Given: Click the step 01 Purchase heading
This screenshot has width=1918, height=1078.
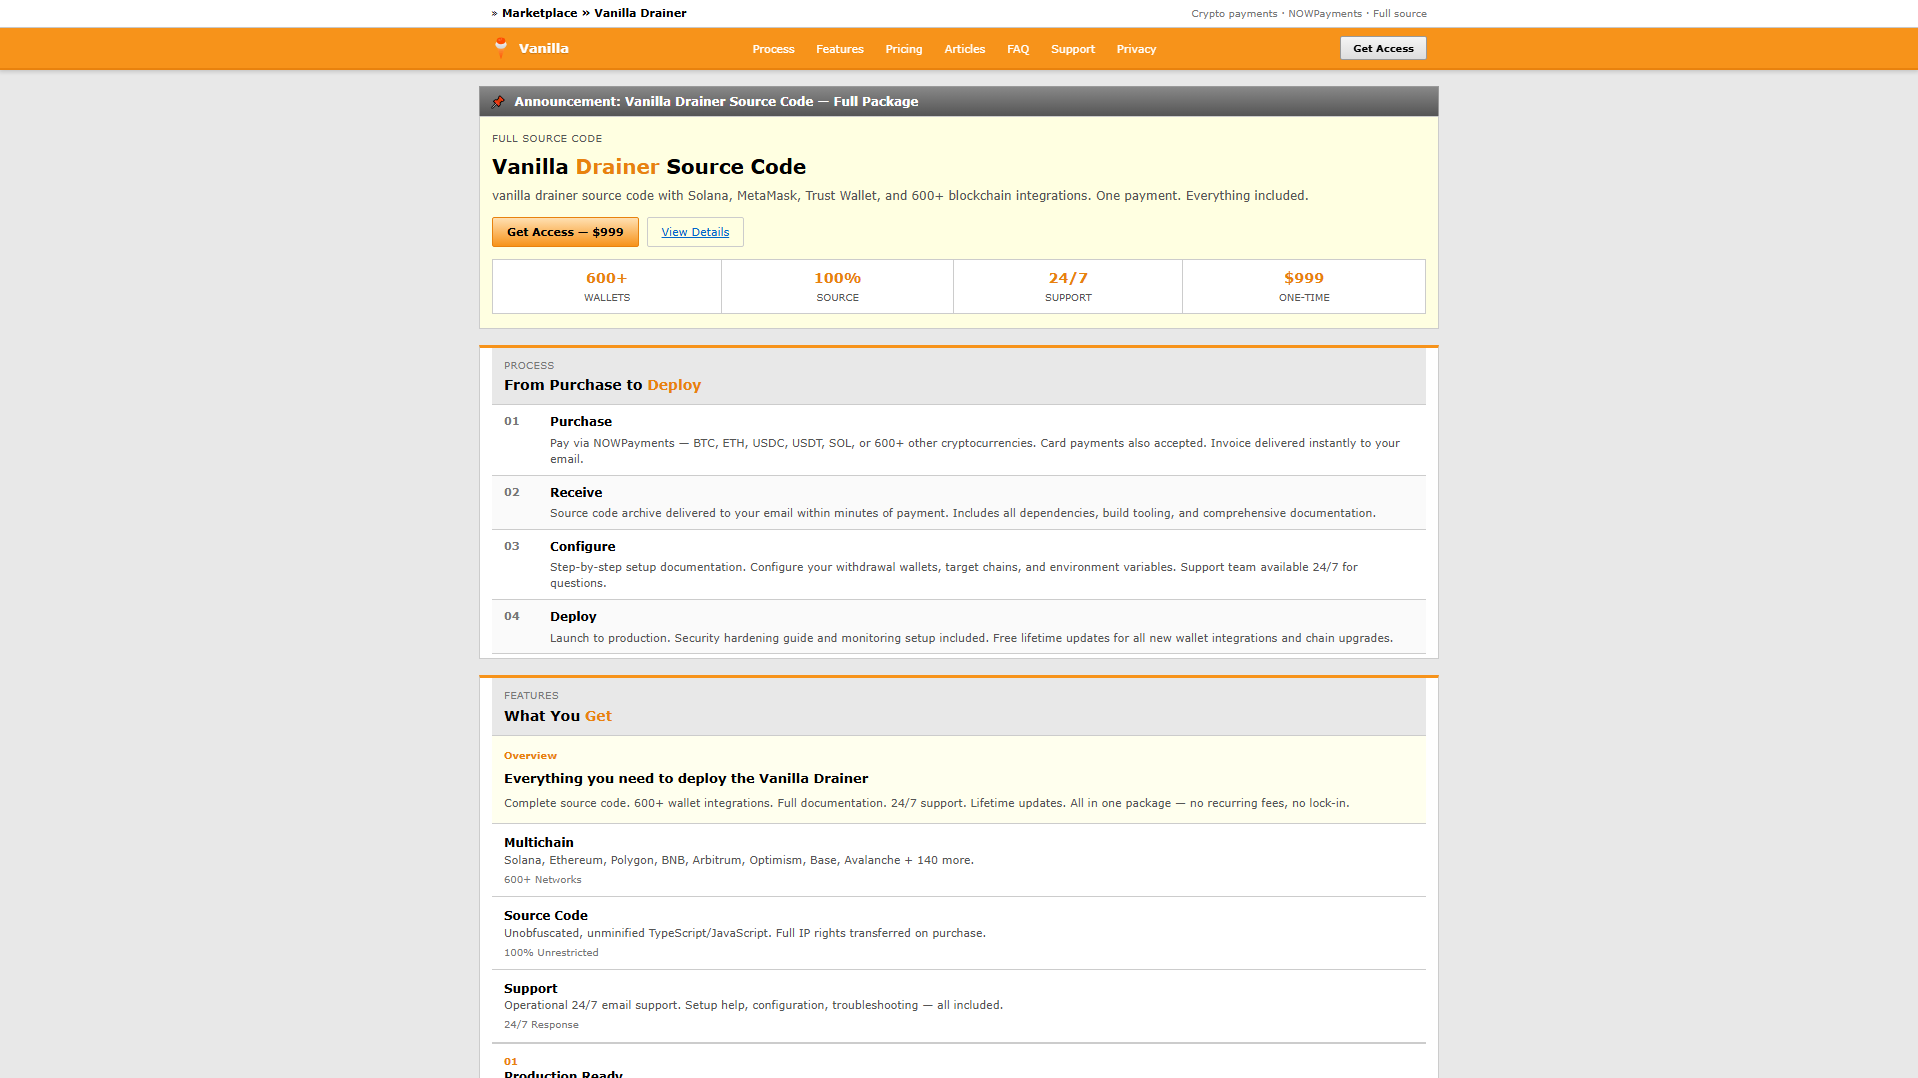Looking at the screenshot, I should point(580,422).
